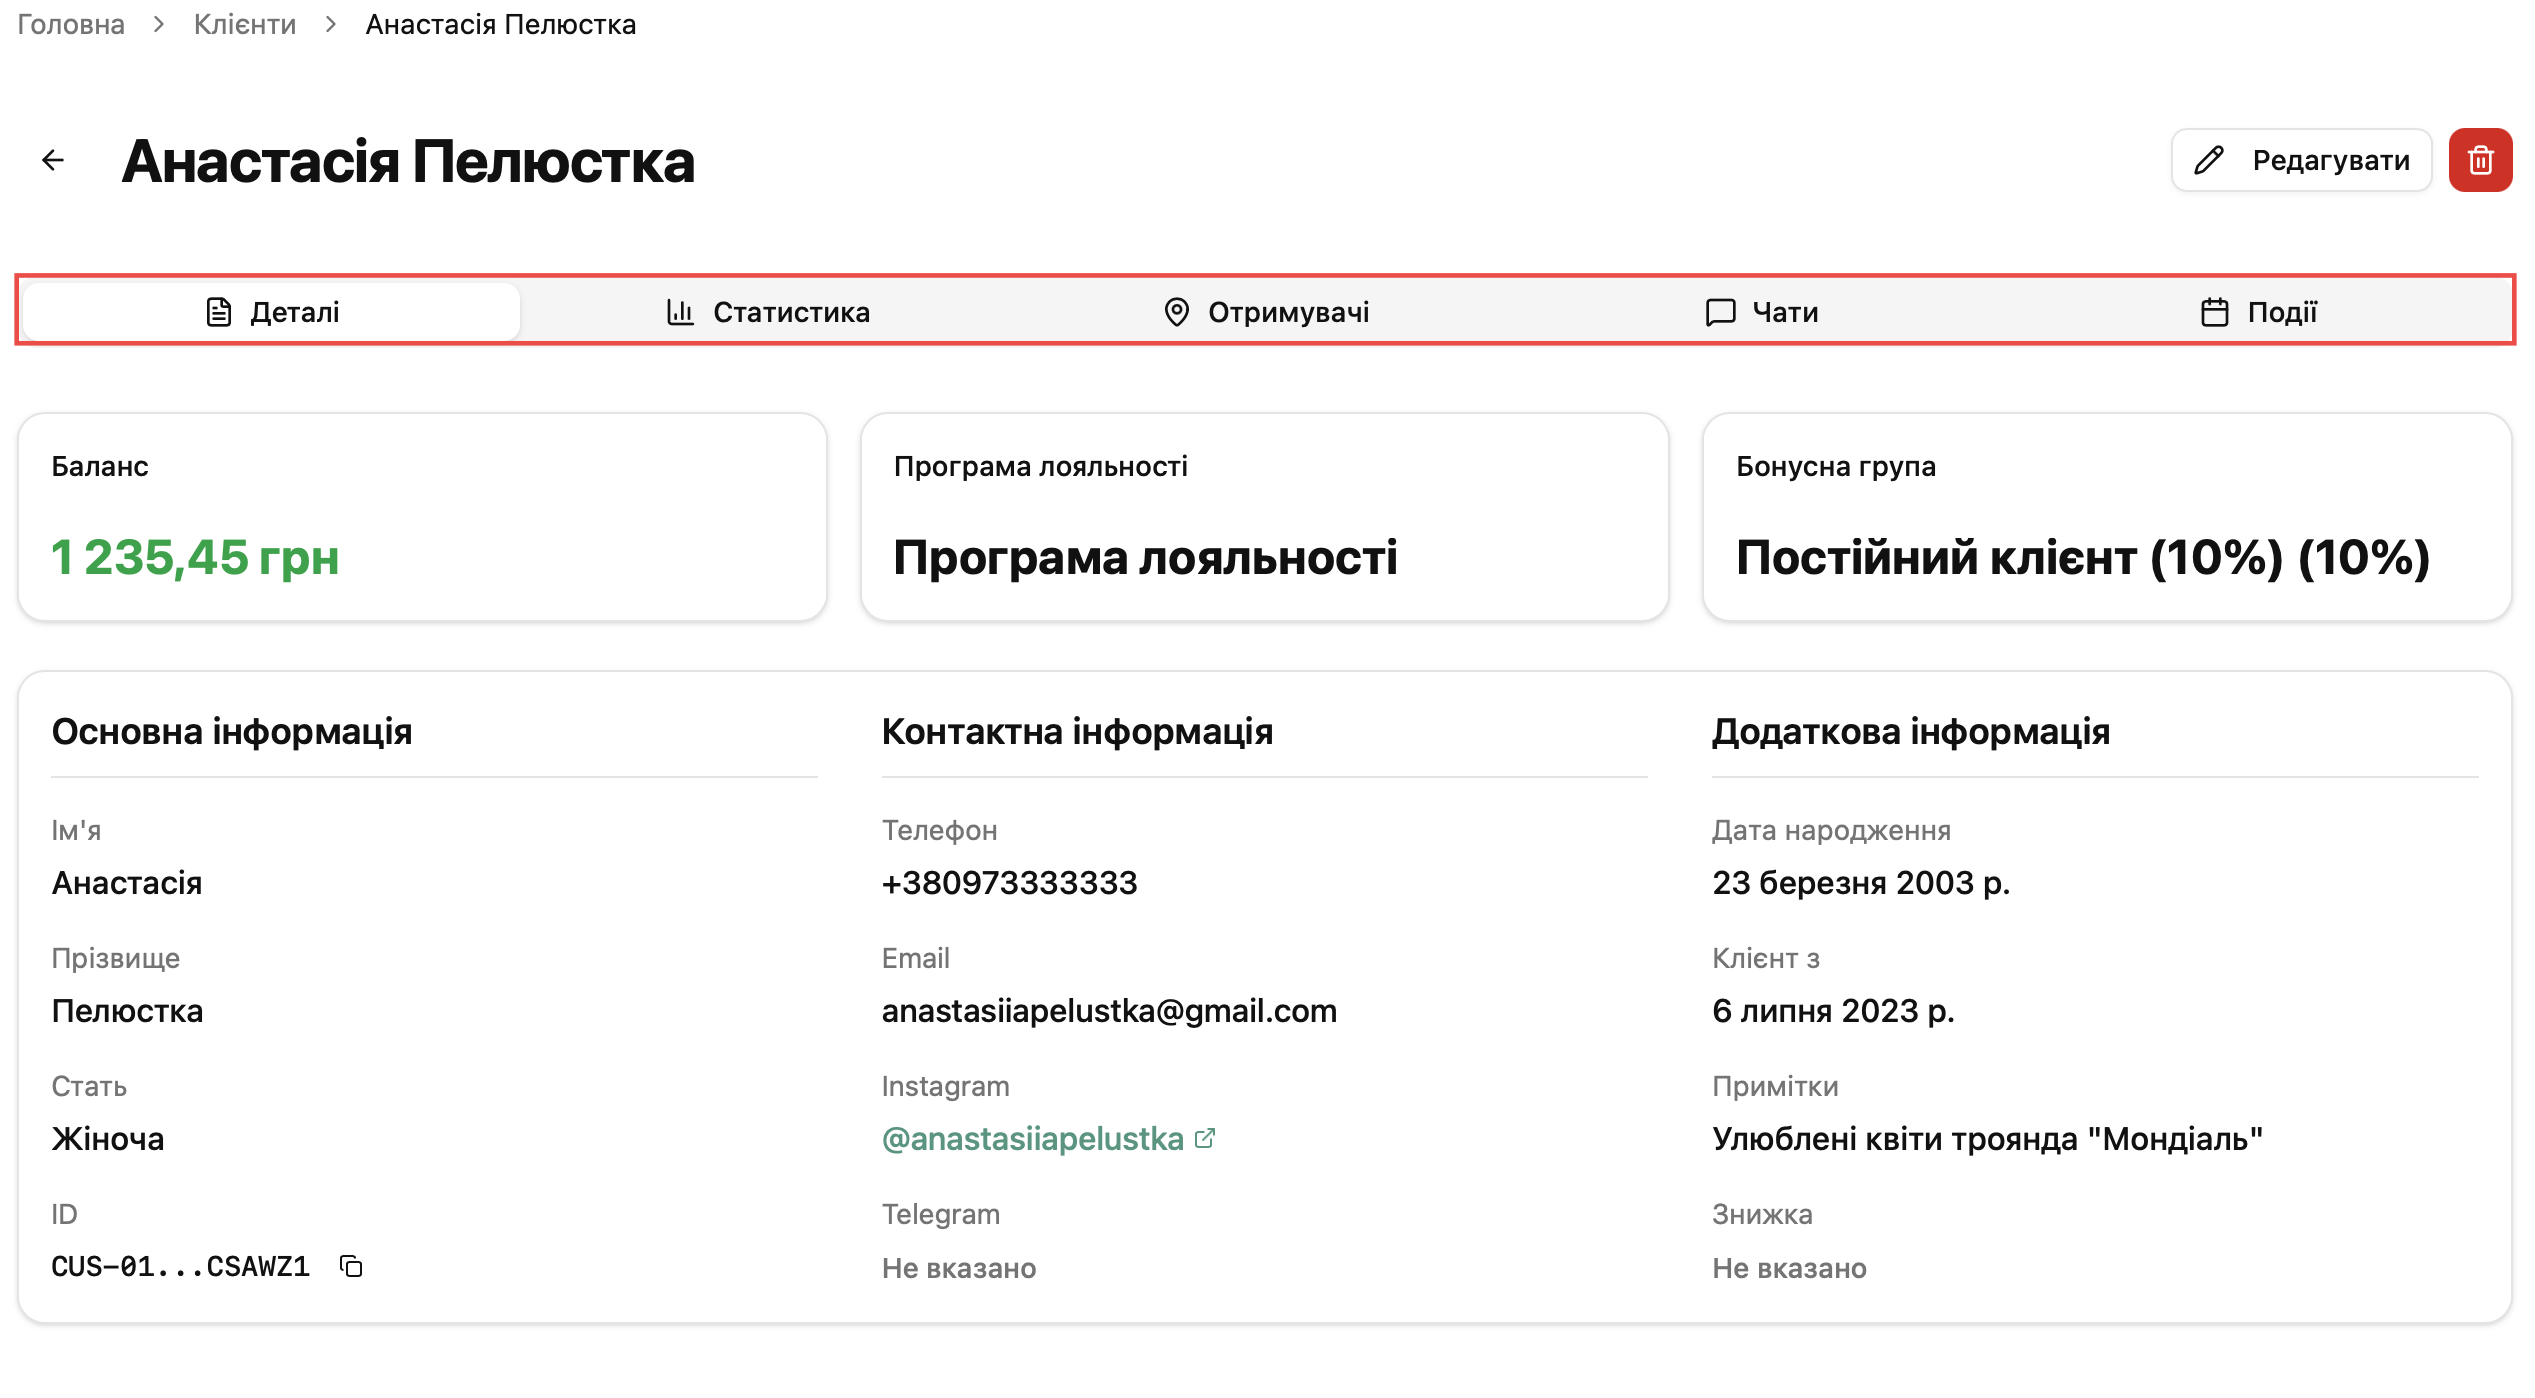Open the Події tab
Image resolution: width=2535 pixels, height=1398 pixels.
(2259, 312)
